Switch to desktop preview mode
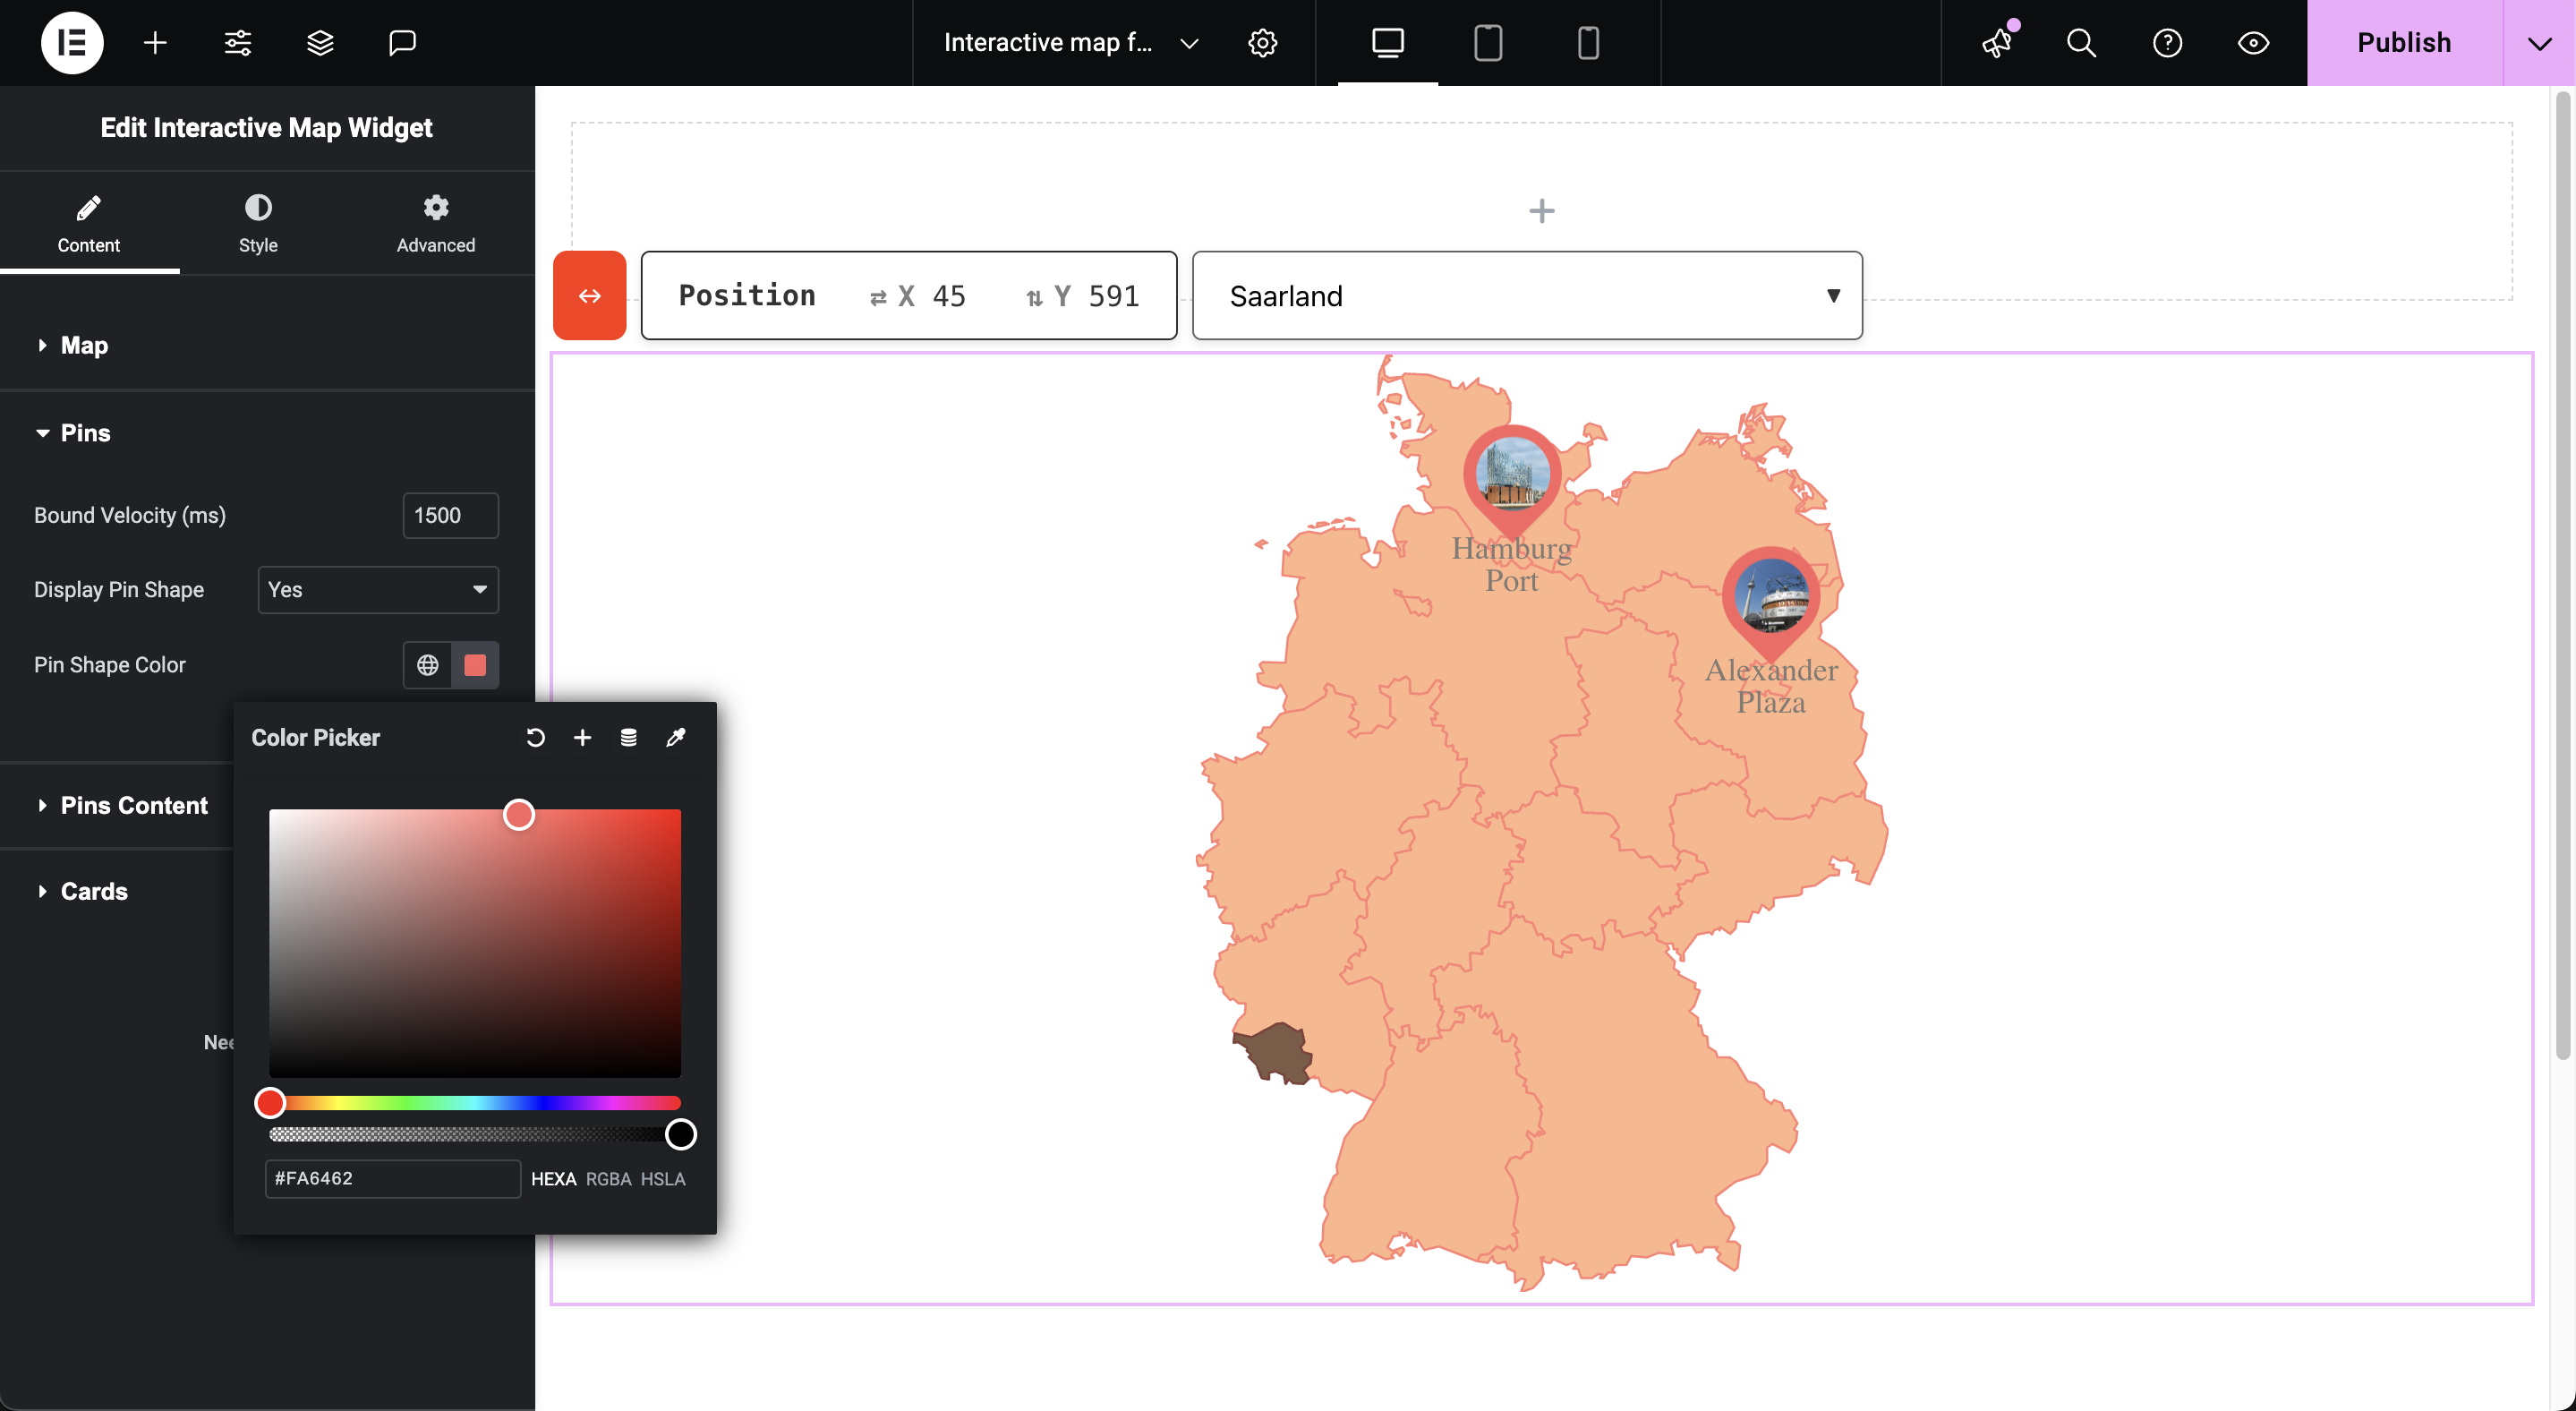The width and height of the screenshot is (2576, 1411). (x=1388, y=43)
